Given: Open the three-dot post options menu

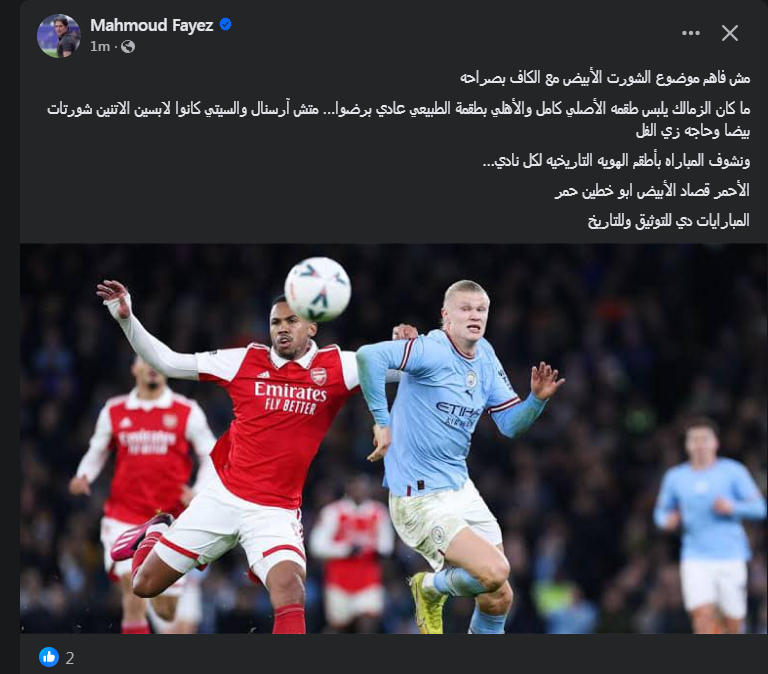Looking at the screenshot, I should pyautogui.click(x=691, y=33).
